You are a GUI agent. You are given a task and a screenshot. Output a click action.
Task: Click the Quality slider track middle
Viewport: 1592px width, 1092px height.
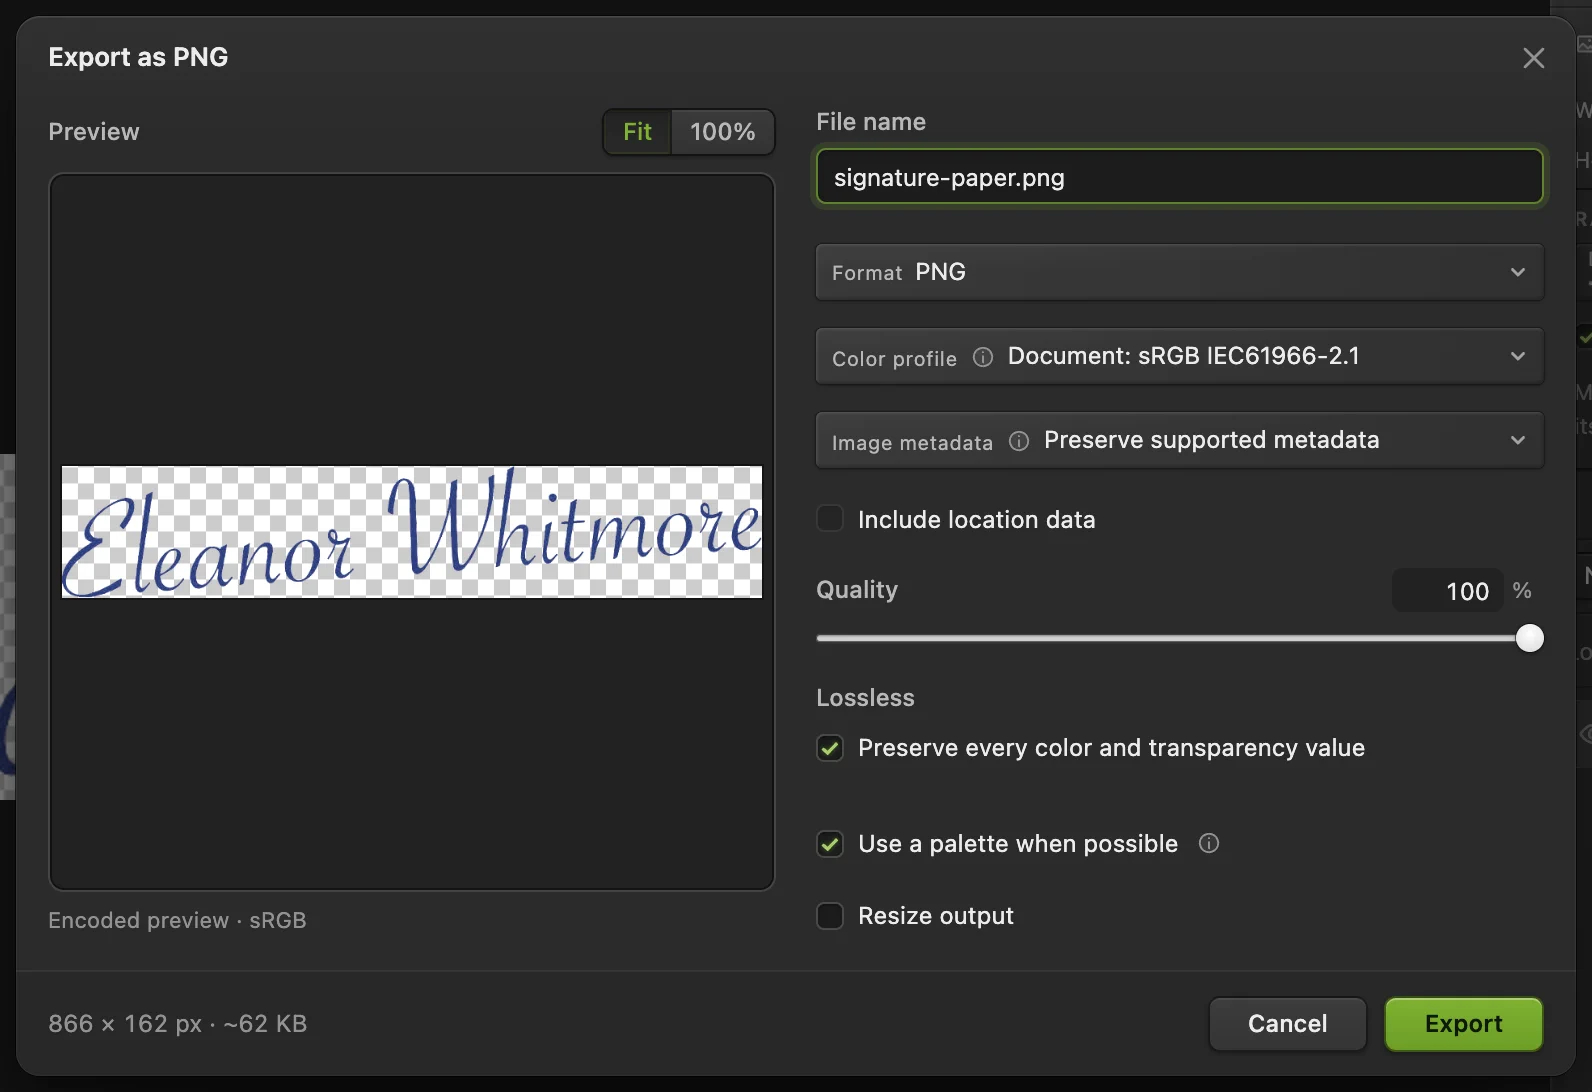point(1173,638)
